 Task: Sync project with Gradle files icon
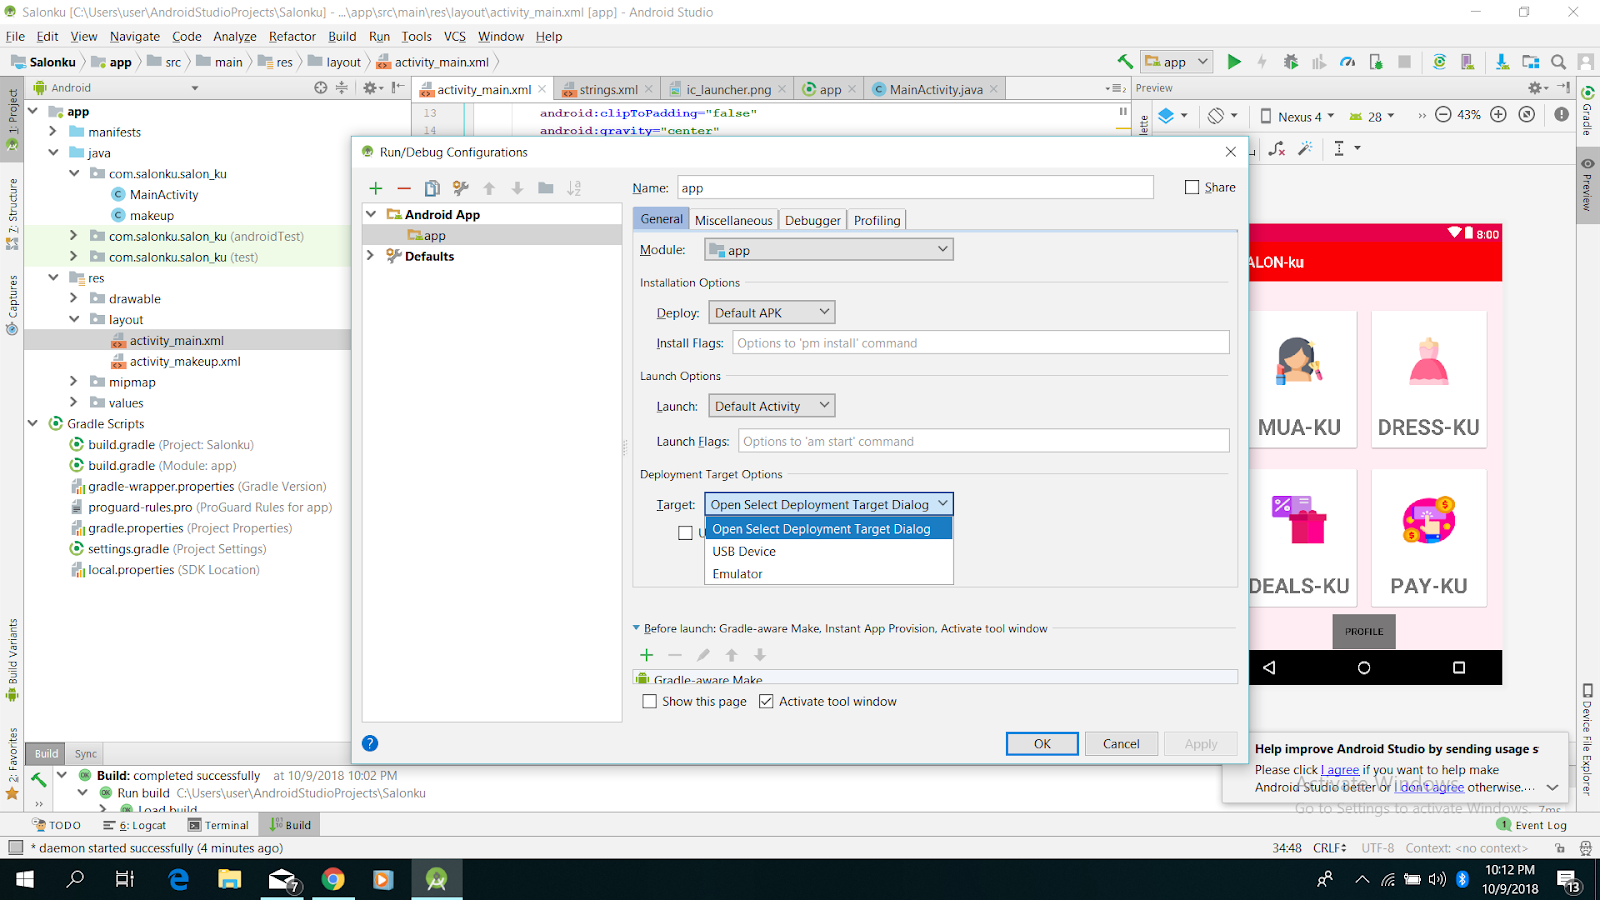(x=1439, y=62)
